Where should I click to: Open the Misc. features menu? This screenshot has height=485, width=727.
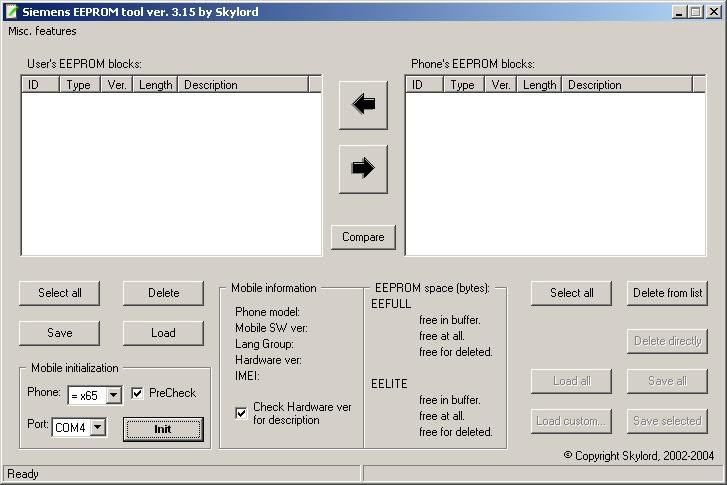[42, 31]
